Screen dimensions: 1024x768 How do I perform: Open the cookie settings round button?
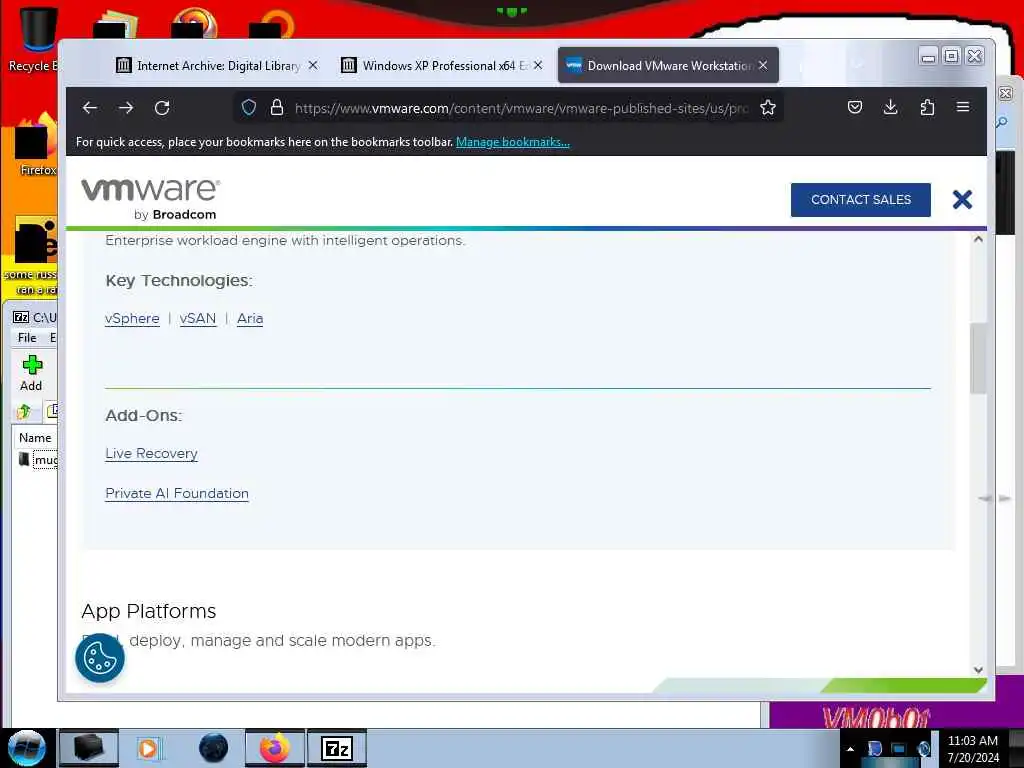tap(100, 658)
